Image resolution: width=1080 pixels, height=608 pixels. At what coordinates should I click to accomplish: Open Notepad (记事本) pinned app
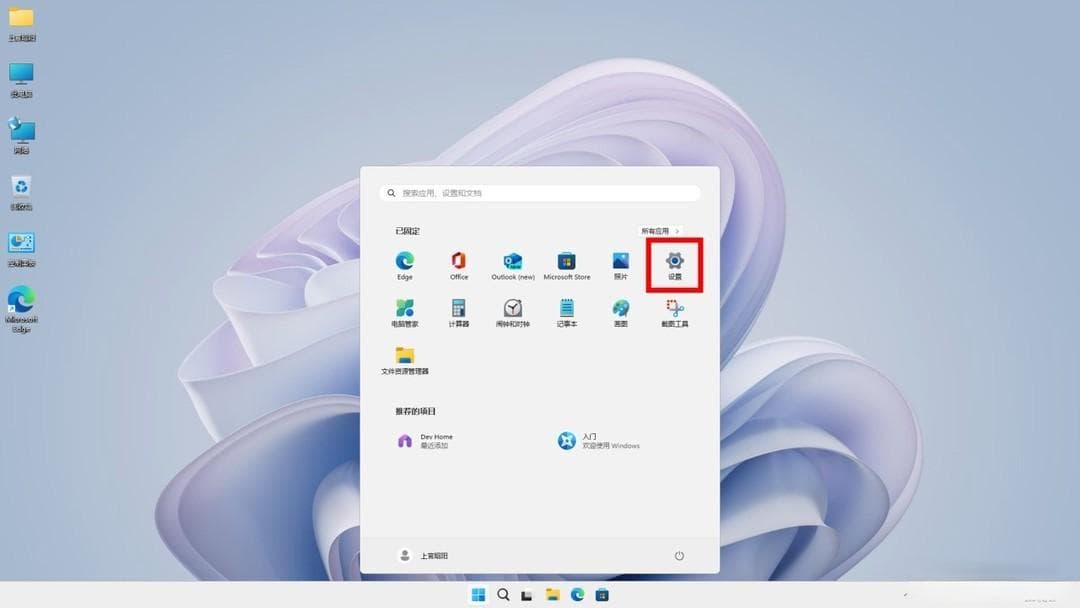(x=567, y=313)
